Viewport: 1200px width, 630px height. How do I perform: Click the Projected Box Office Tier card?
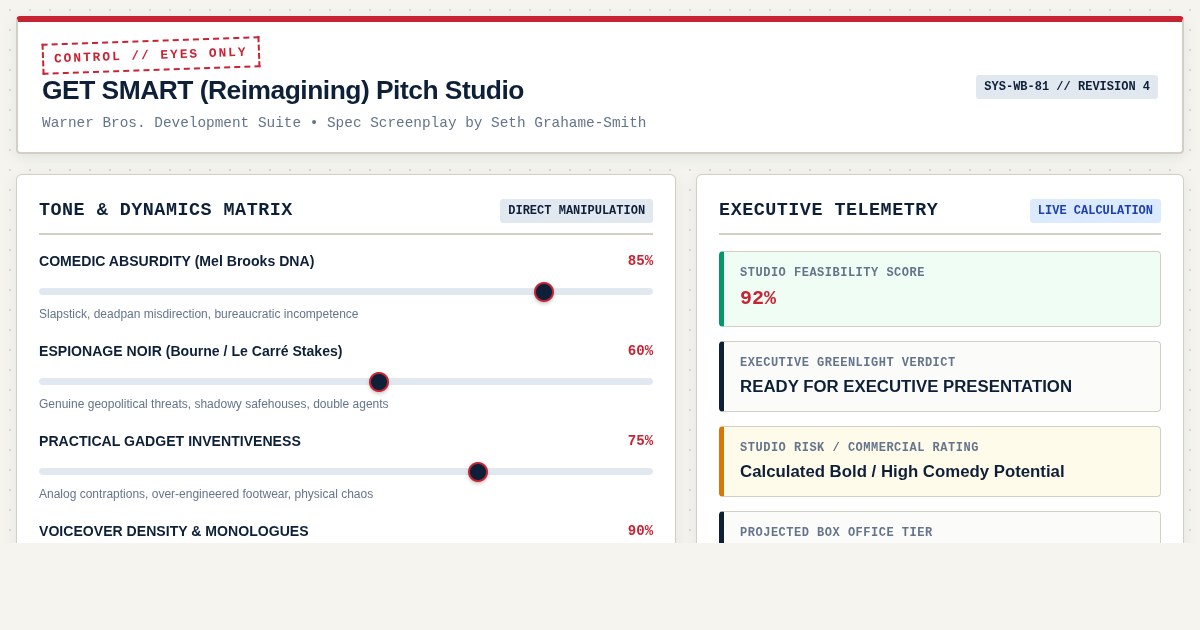[940, 528]
